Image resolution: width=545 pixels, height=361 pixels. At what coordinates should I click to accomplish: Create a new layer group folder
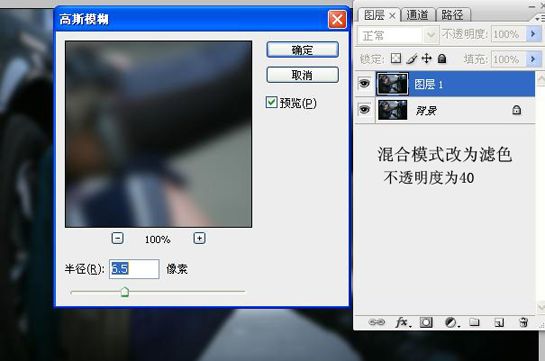(x=474, y=322)
